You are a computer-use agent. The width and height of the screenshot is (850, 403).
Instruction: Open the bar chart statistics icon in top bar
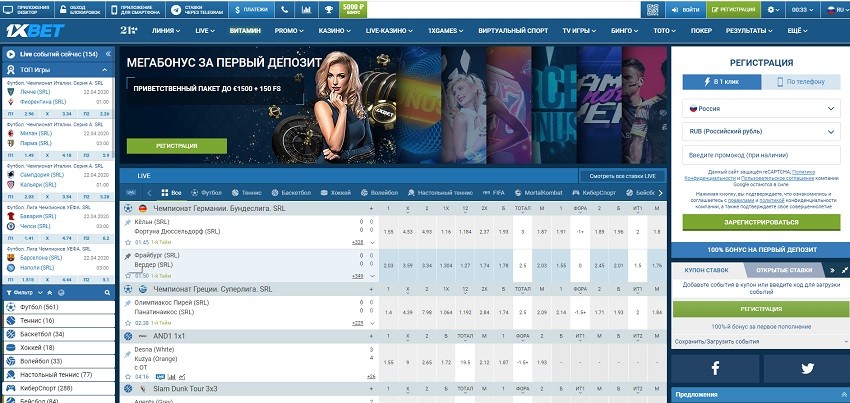(306, 9)
